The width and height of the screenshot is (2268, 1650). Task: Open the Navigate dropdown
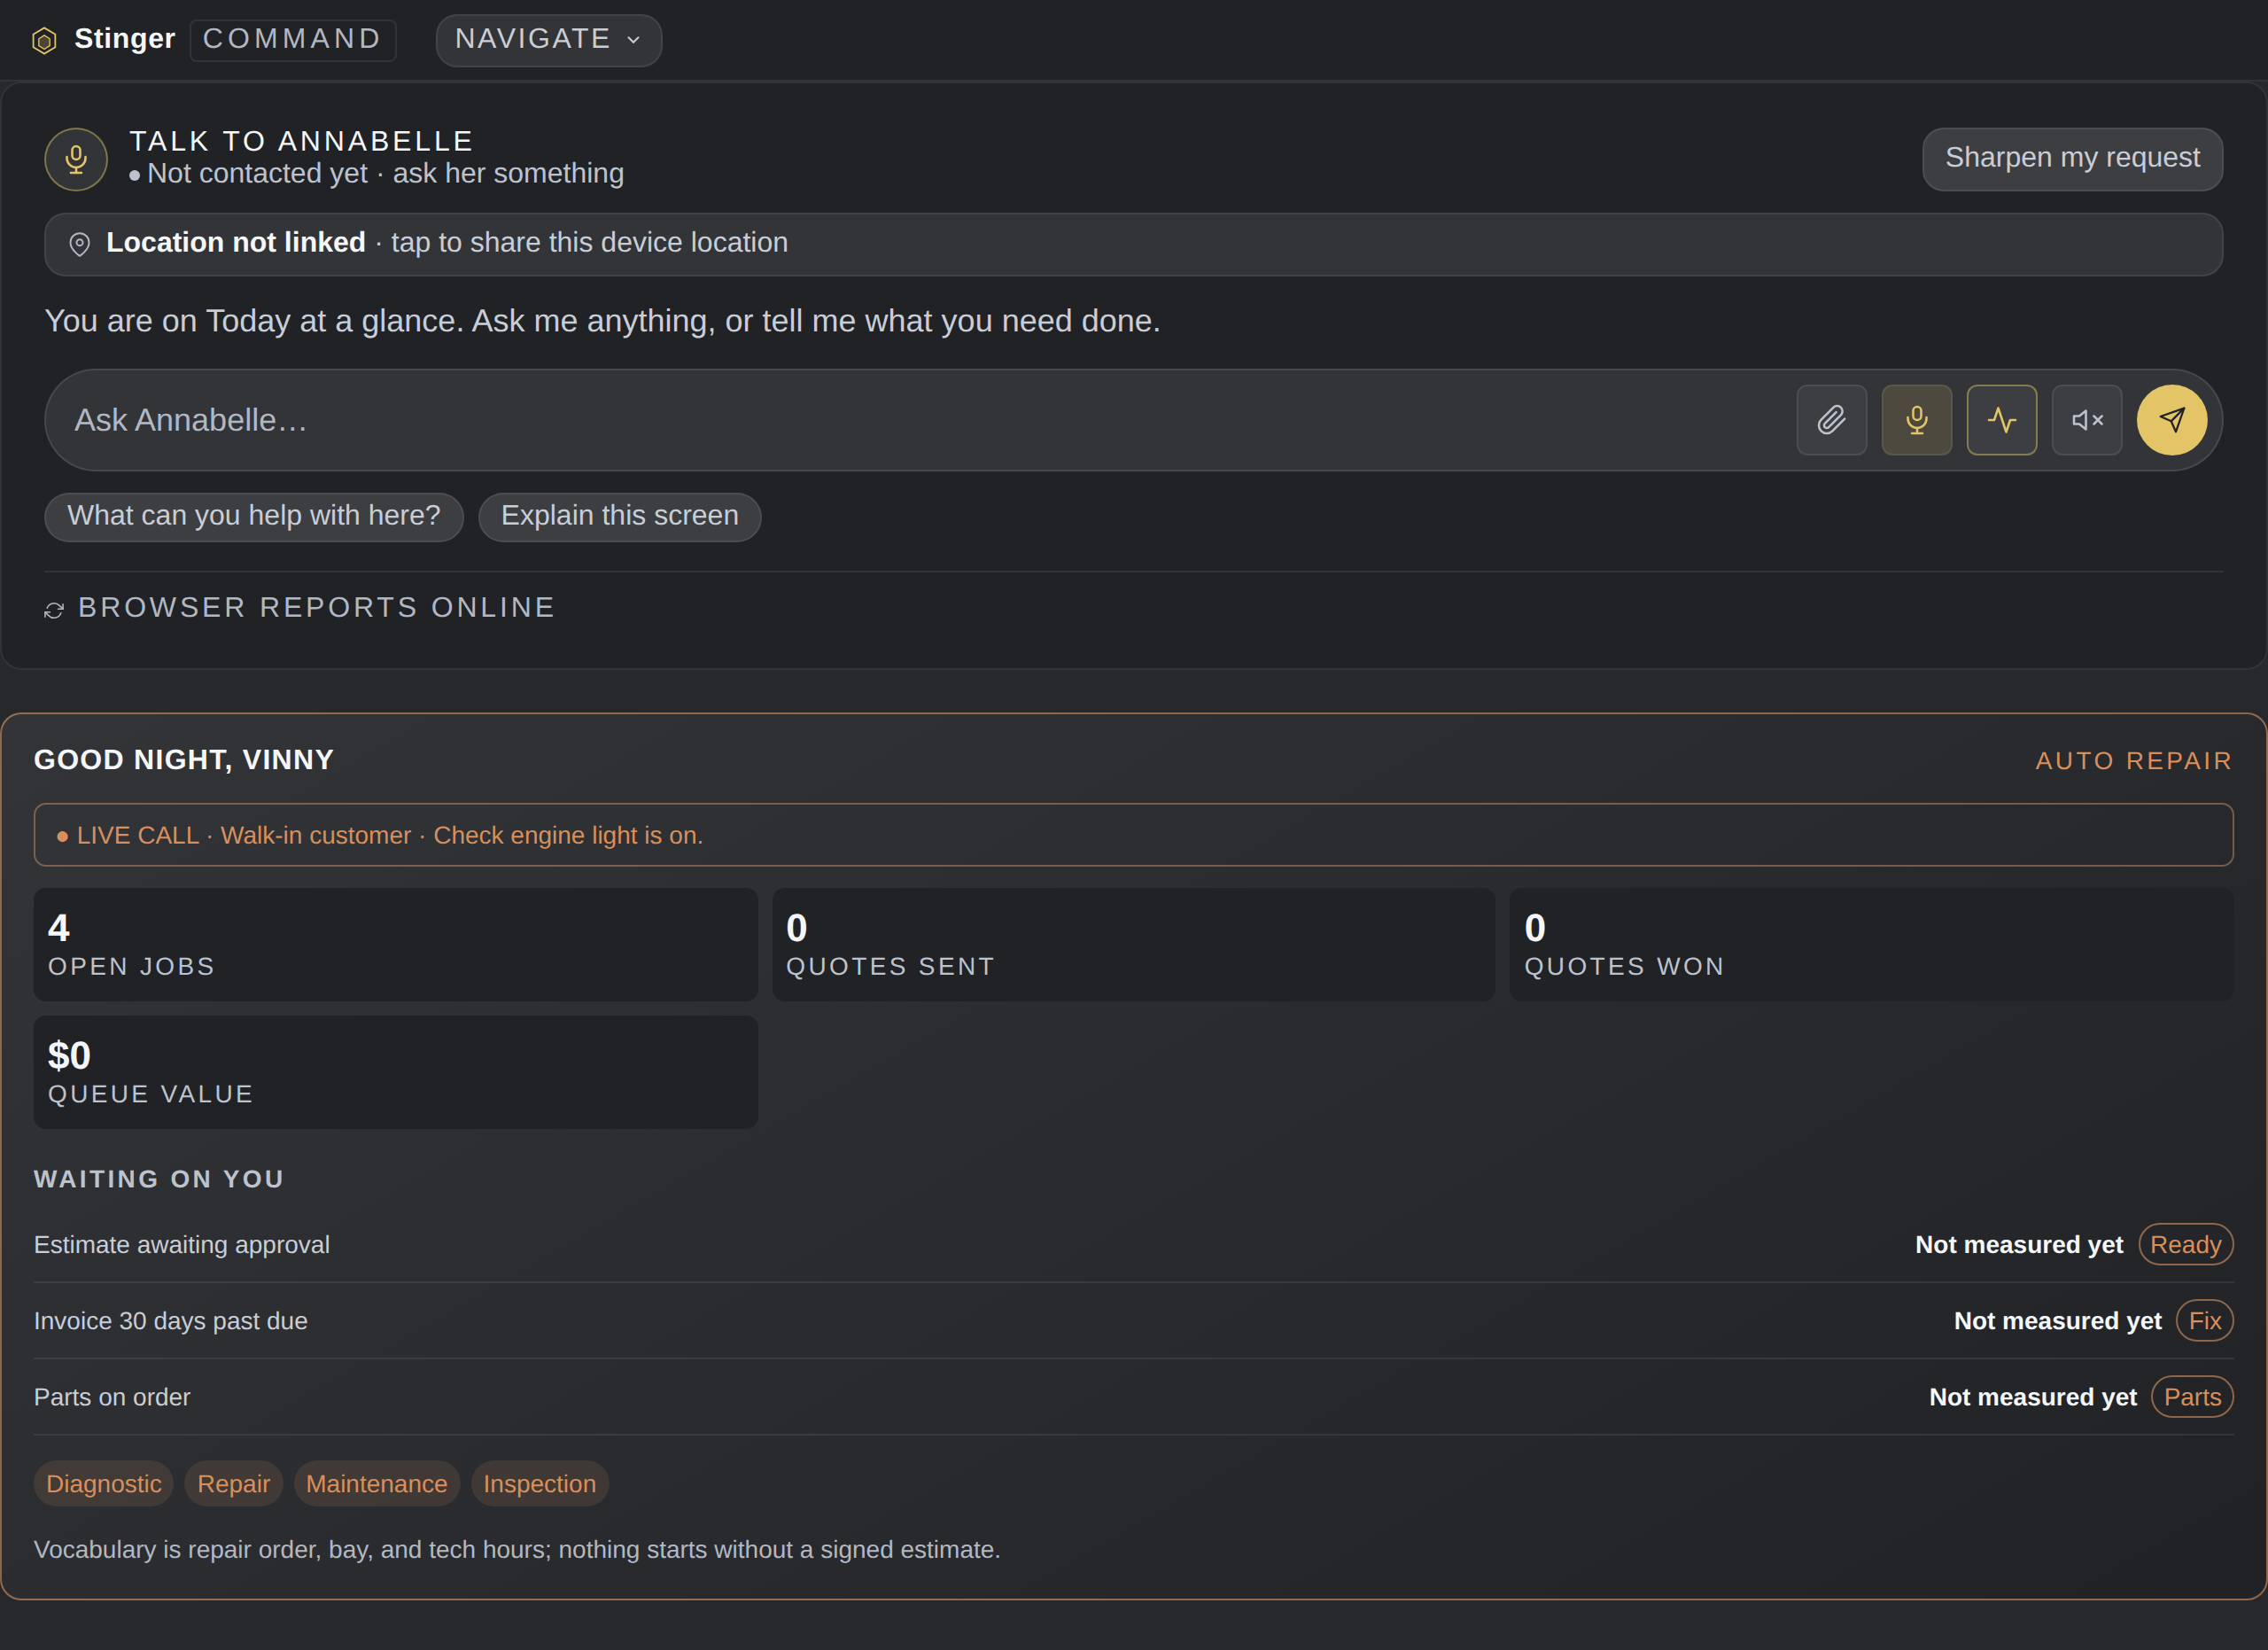pos(548,40)
